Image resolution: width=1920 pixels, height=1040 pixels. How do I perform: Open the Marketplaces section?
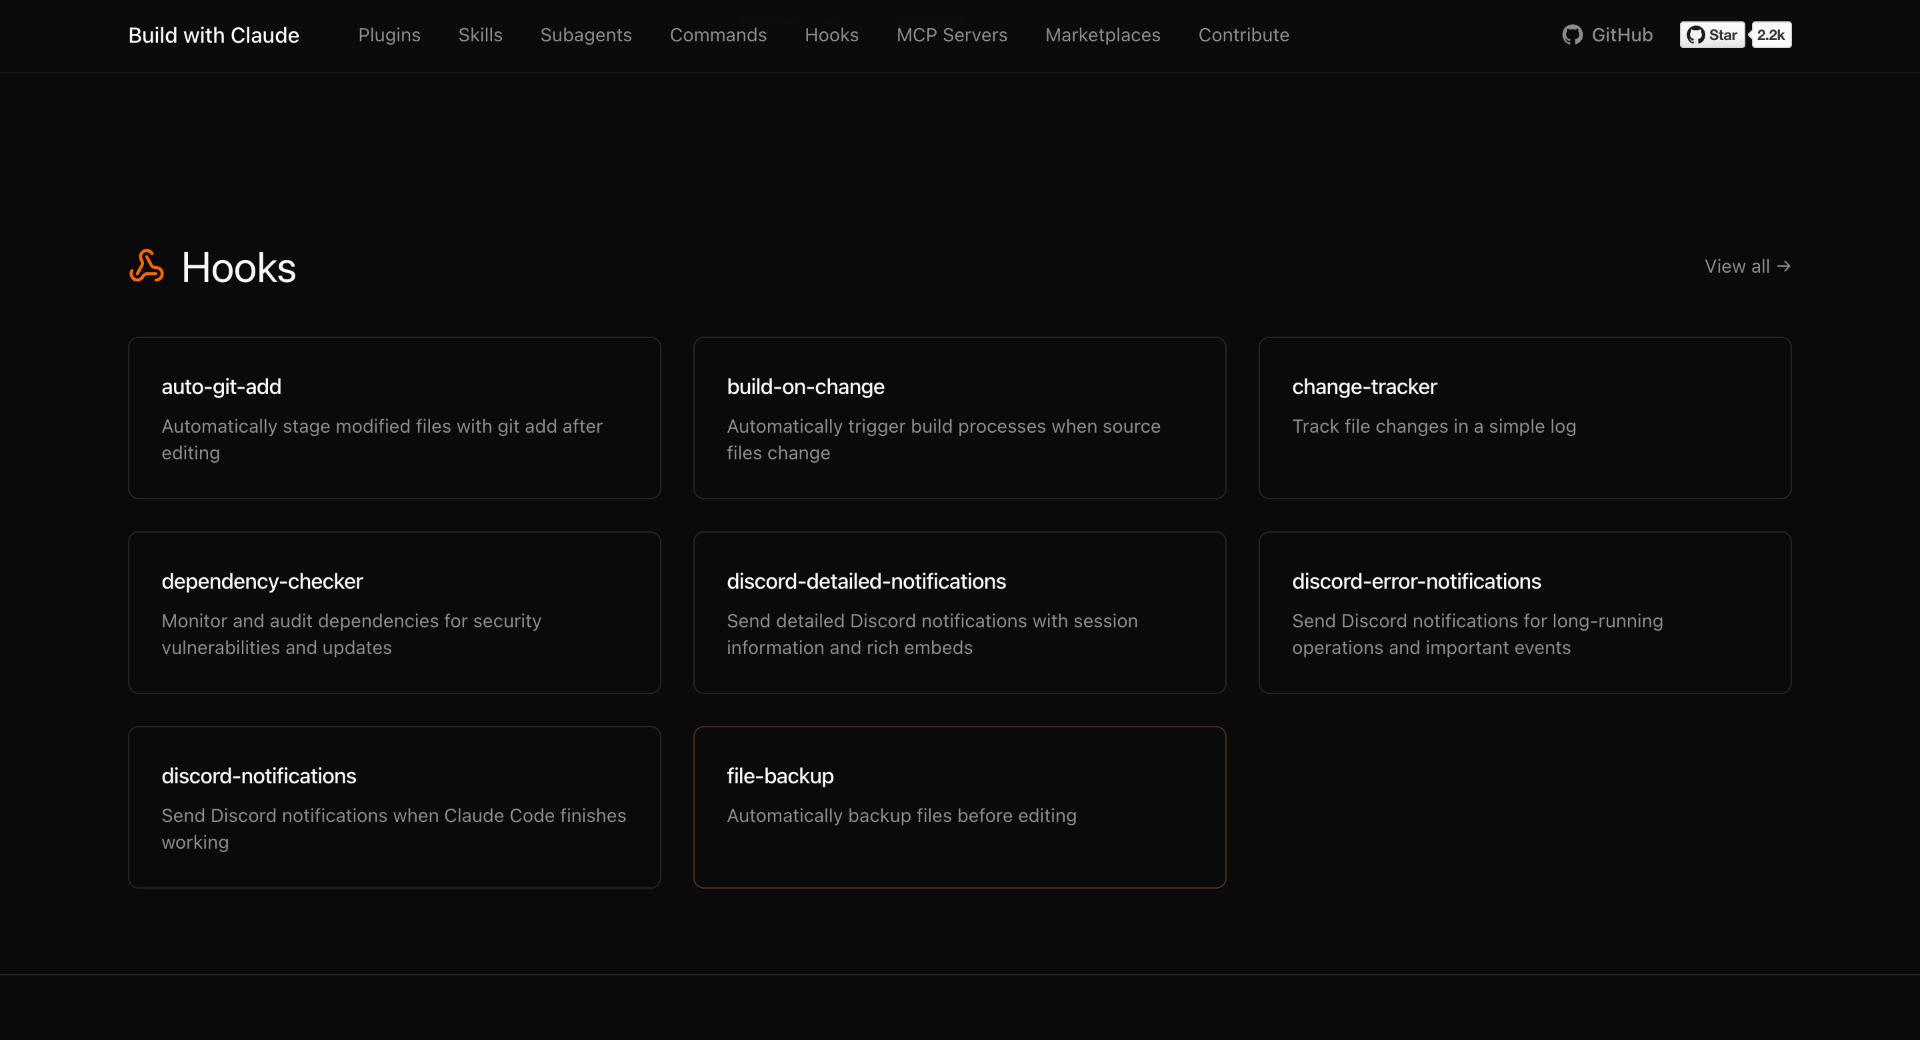(x=1102, y=35)
